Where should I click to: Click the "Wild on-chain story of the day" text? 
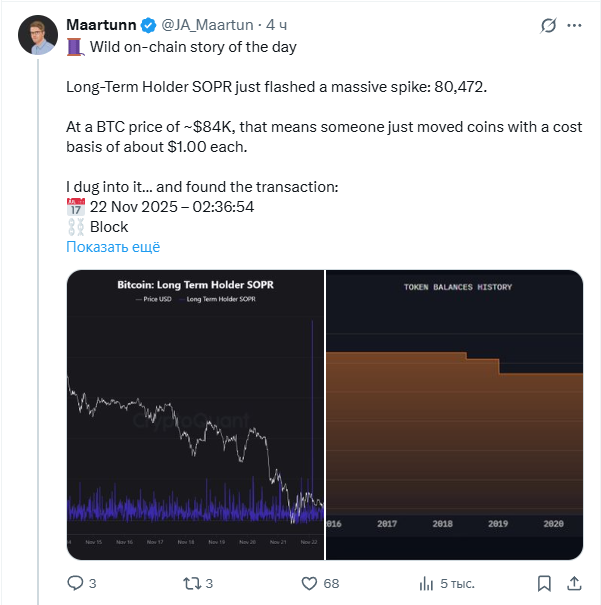pos(192,46)
